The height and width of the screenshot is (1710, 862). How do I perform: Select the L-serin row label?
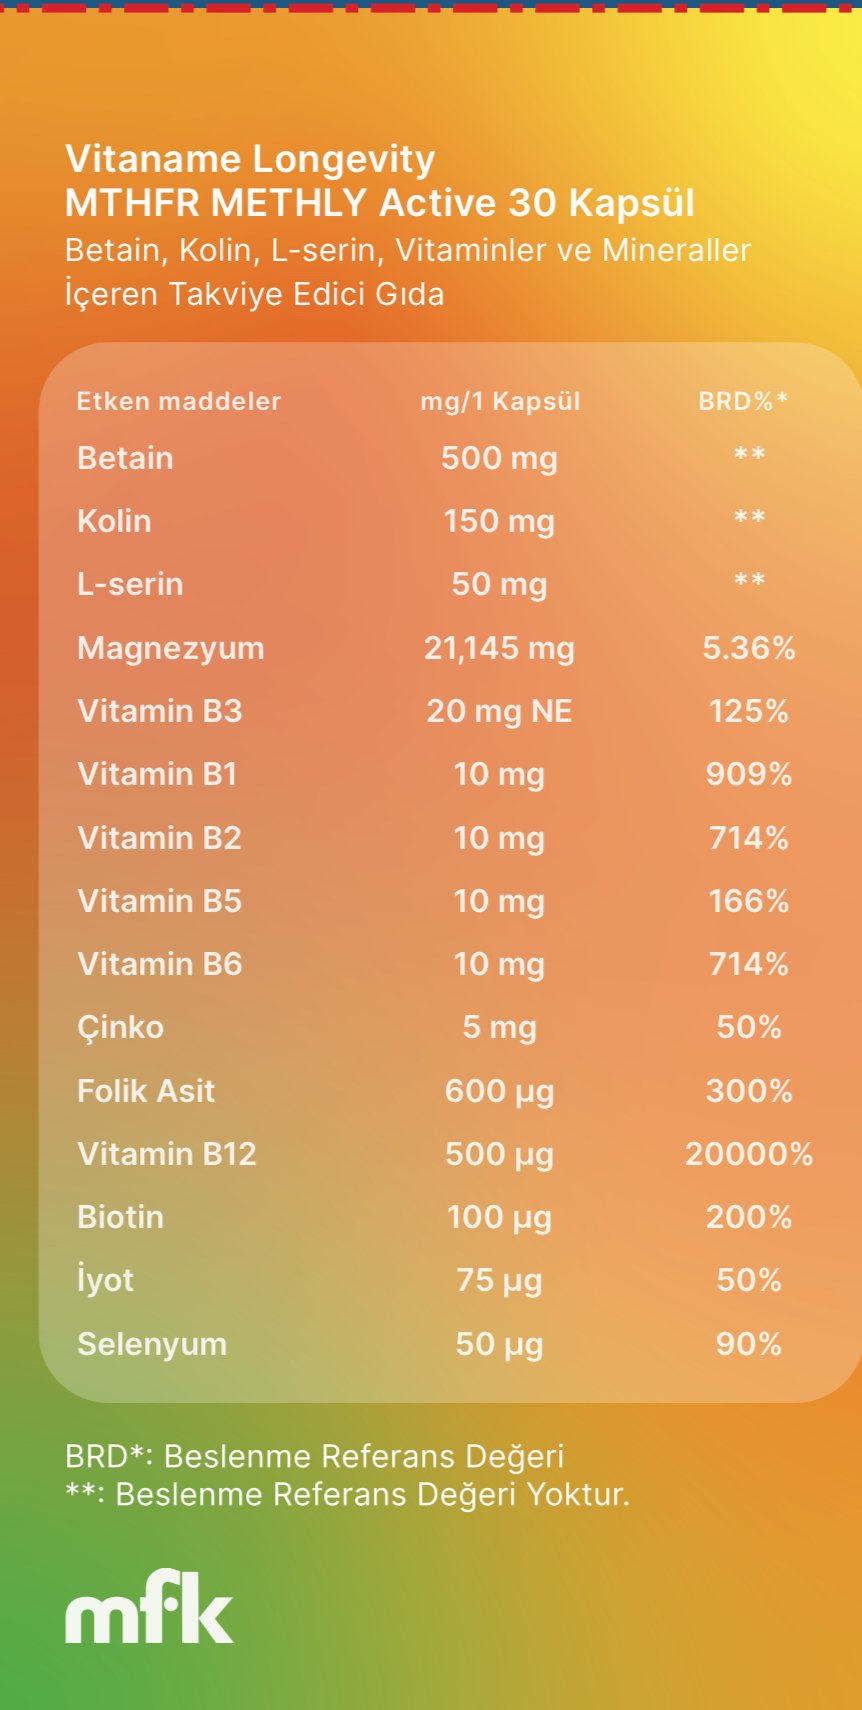pyautogui.click(x=130, y=584)
